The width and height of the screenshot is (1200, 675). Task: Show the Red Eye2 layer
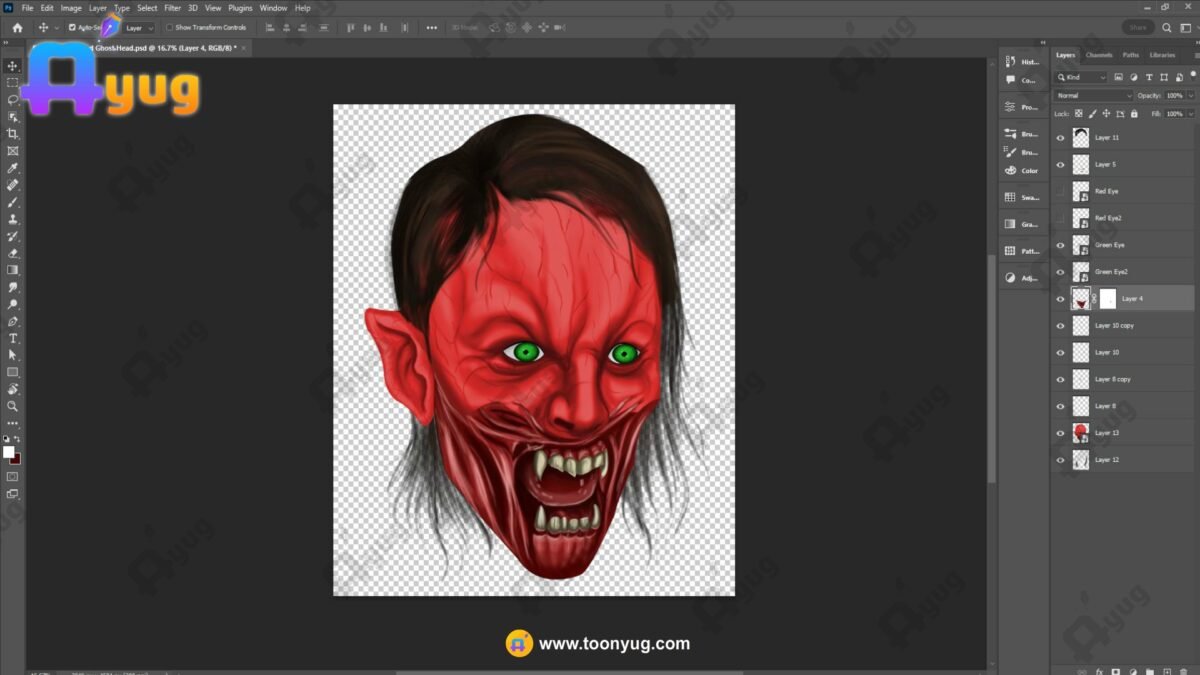click(x=1061, y=218)
